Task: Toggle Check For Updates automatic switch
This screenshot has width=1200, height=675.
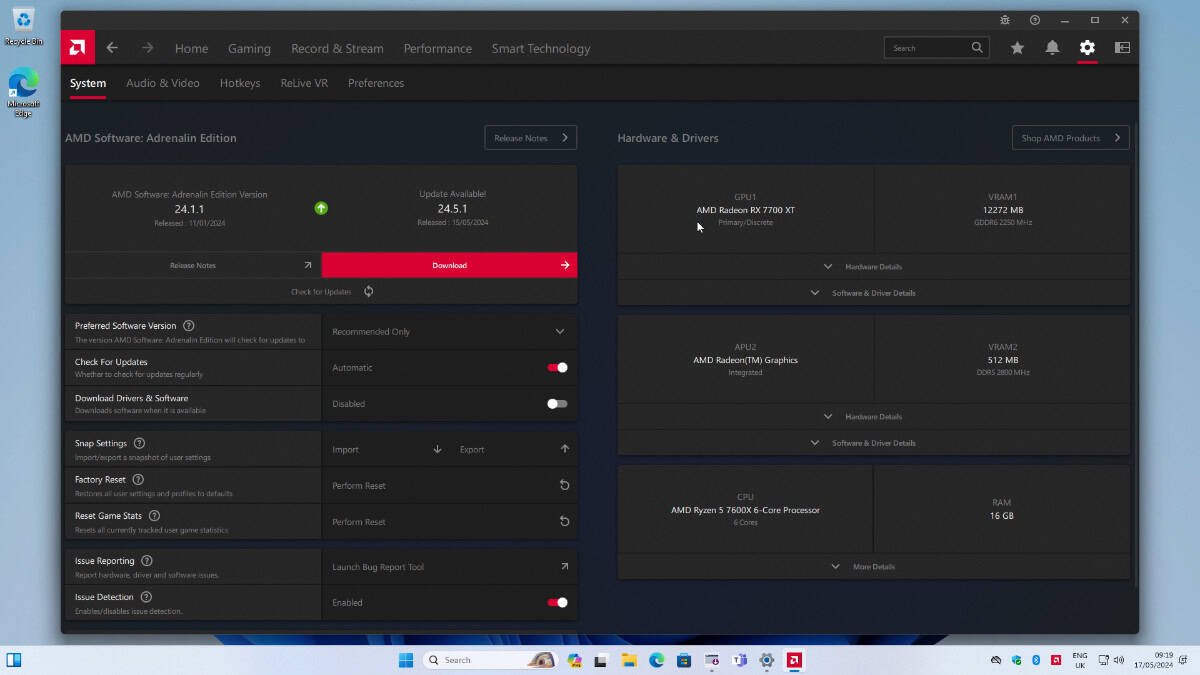Action: pos(557,368)
